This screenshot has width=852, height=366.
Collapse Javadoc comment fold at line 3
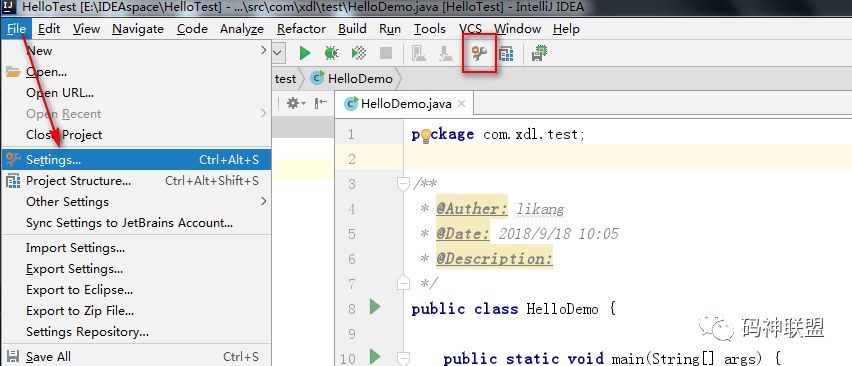[x=403, y=185]
